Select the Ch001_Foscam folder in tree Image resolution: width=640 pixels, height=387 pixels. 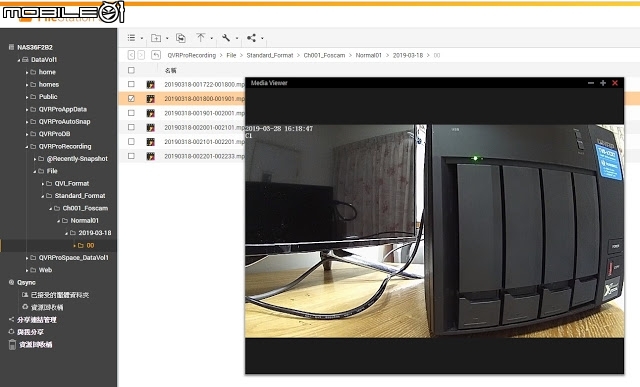coord(85,208)
